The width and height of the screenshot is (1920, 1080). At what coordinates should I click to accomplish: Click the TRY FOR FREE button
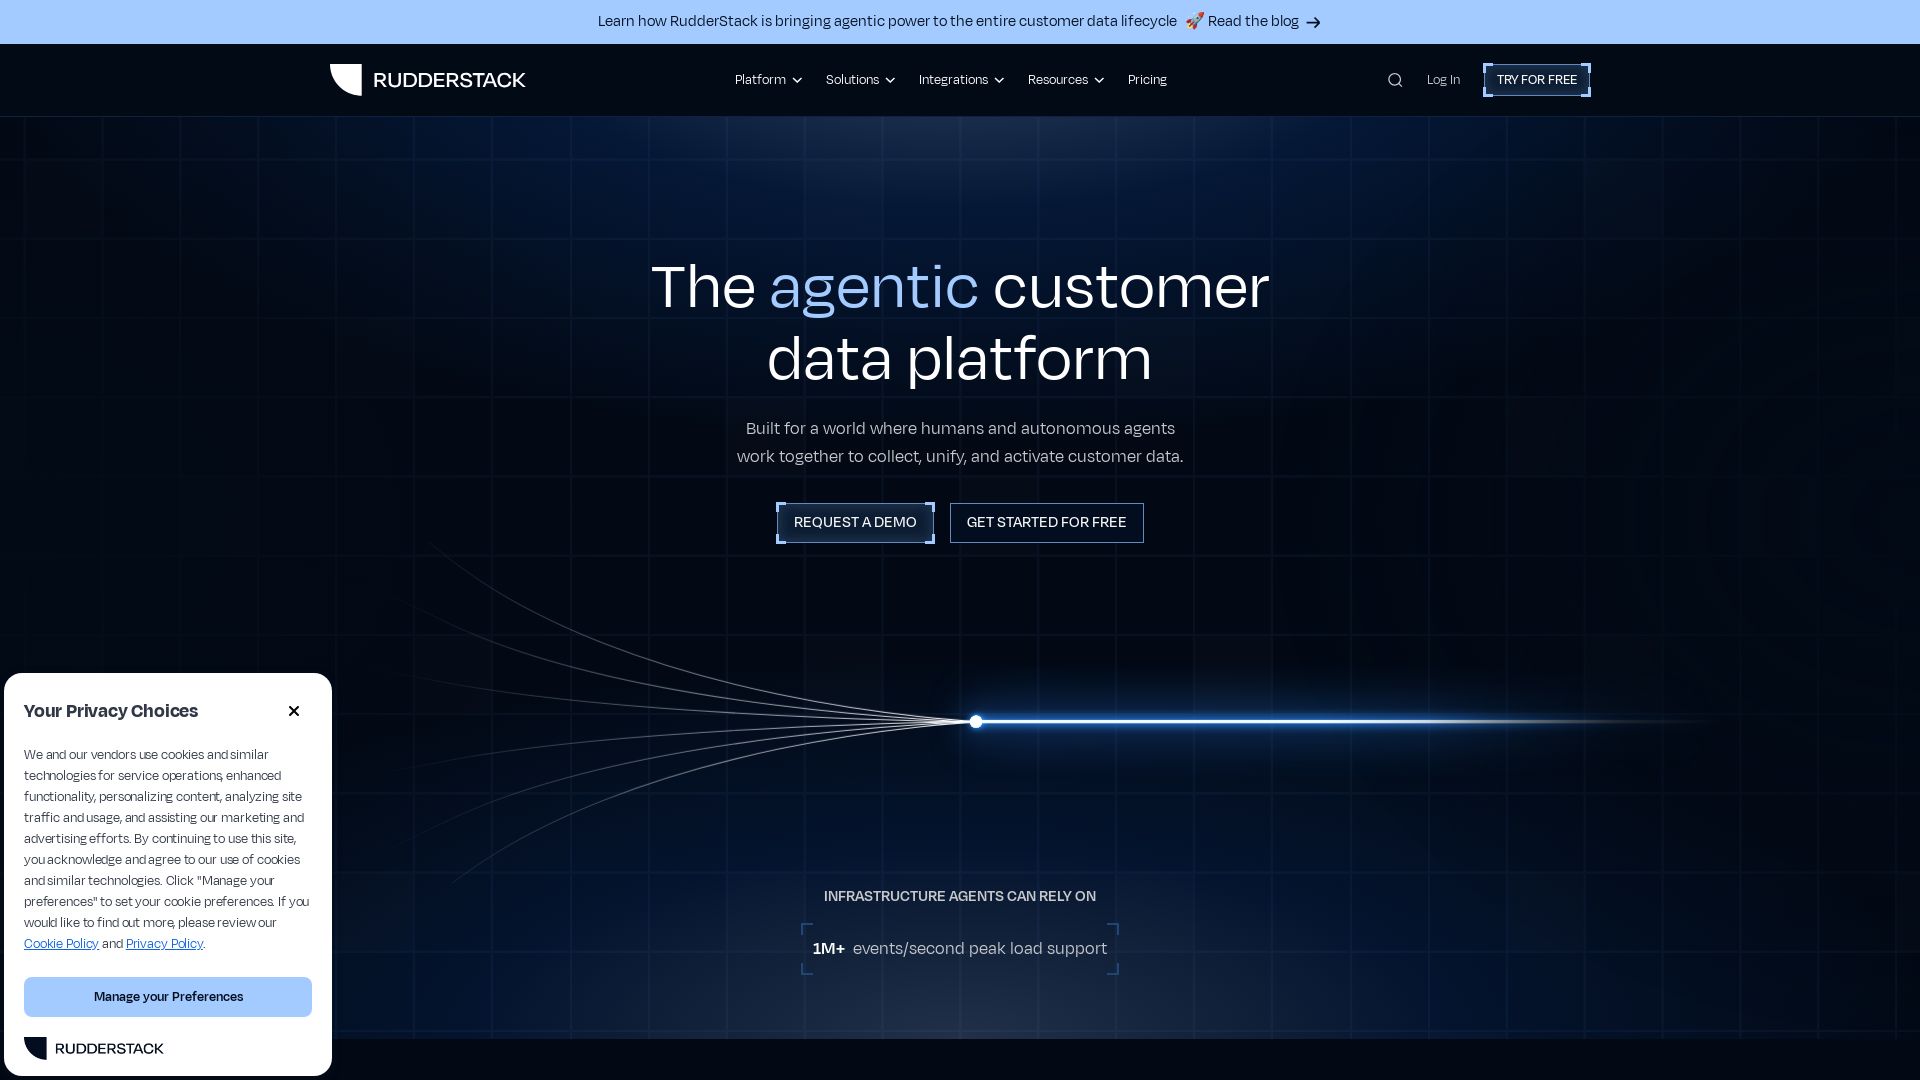[x=1537, y=80]
